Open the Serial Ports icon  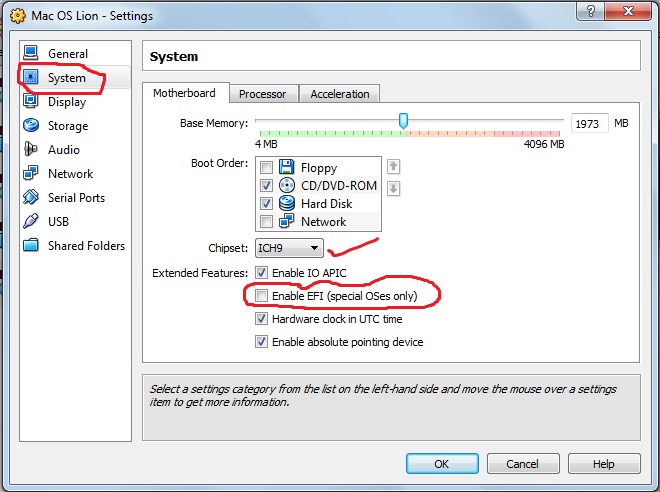tap(31, 197)
